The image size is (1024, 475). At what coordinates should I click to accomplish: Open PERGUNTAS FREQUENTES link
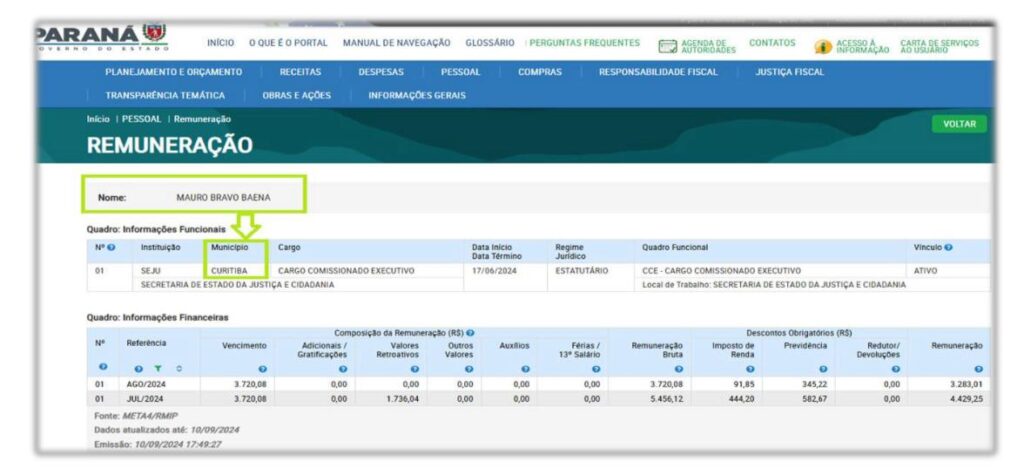pos(584,43)
